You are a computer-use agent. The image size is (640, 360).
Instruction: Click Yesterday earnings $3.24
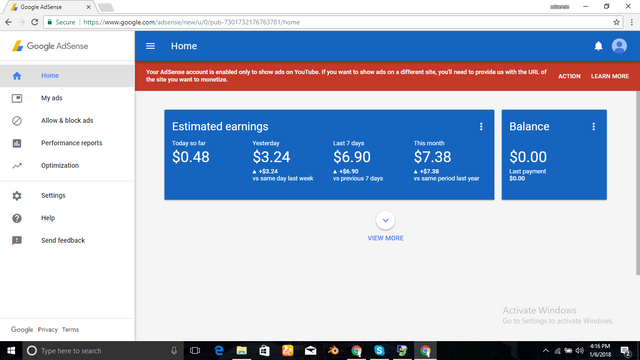tap(271, 157)
